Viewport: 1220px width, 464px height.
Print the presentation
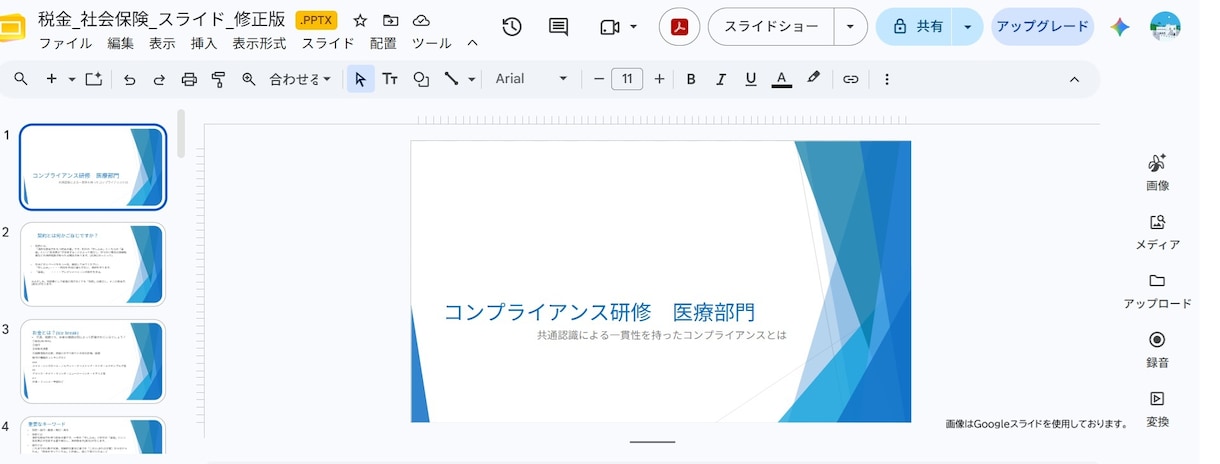[x=189, y=79]
